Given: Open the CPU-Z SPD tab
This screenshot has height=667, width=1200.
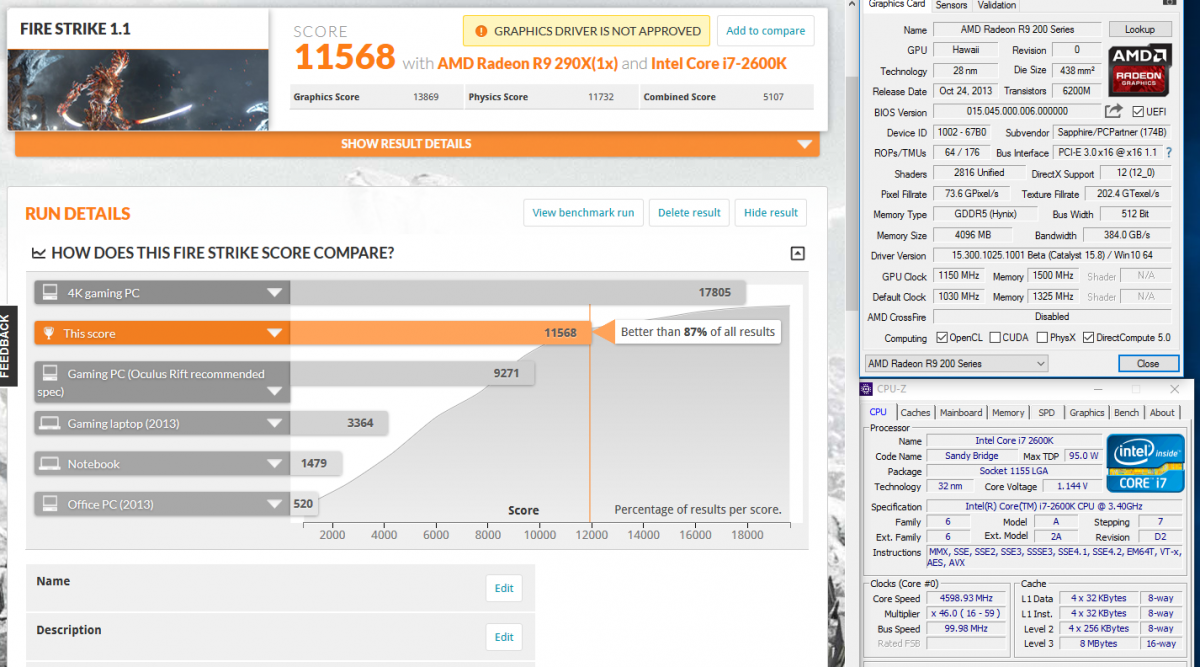Looking at the screenshot, I should 1046,412.
